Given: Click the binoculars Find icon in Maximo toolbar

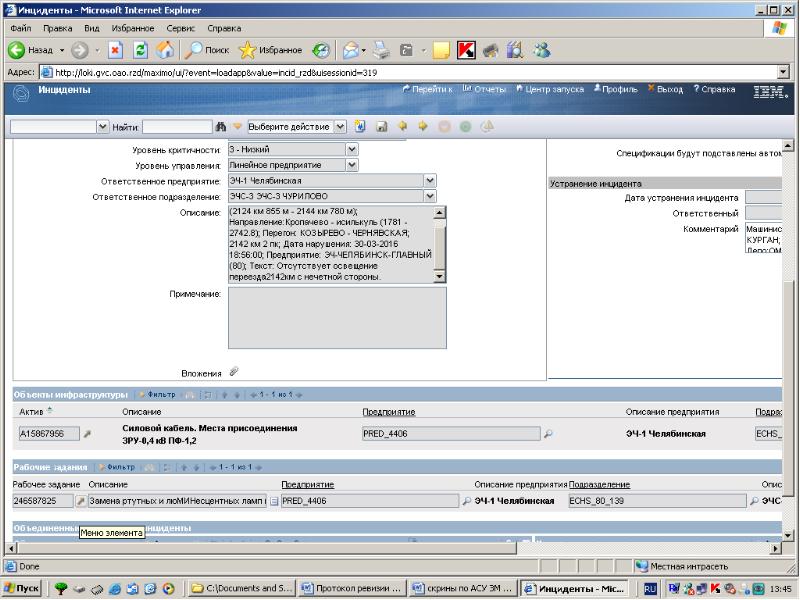Looking at the screenshot, I should [x=220, y=127].
